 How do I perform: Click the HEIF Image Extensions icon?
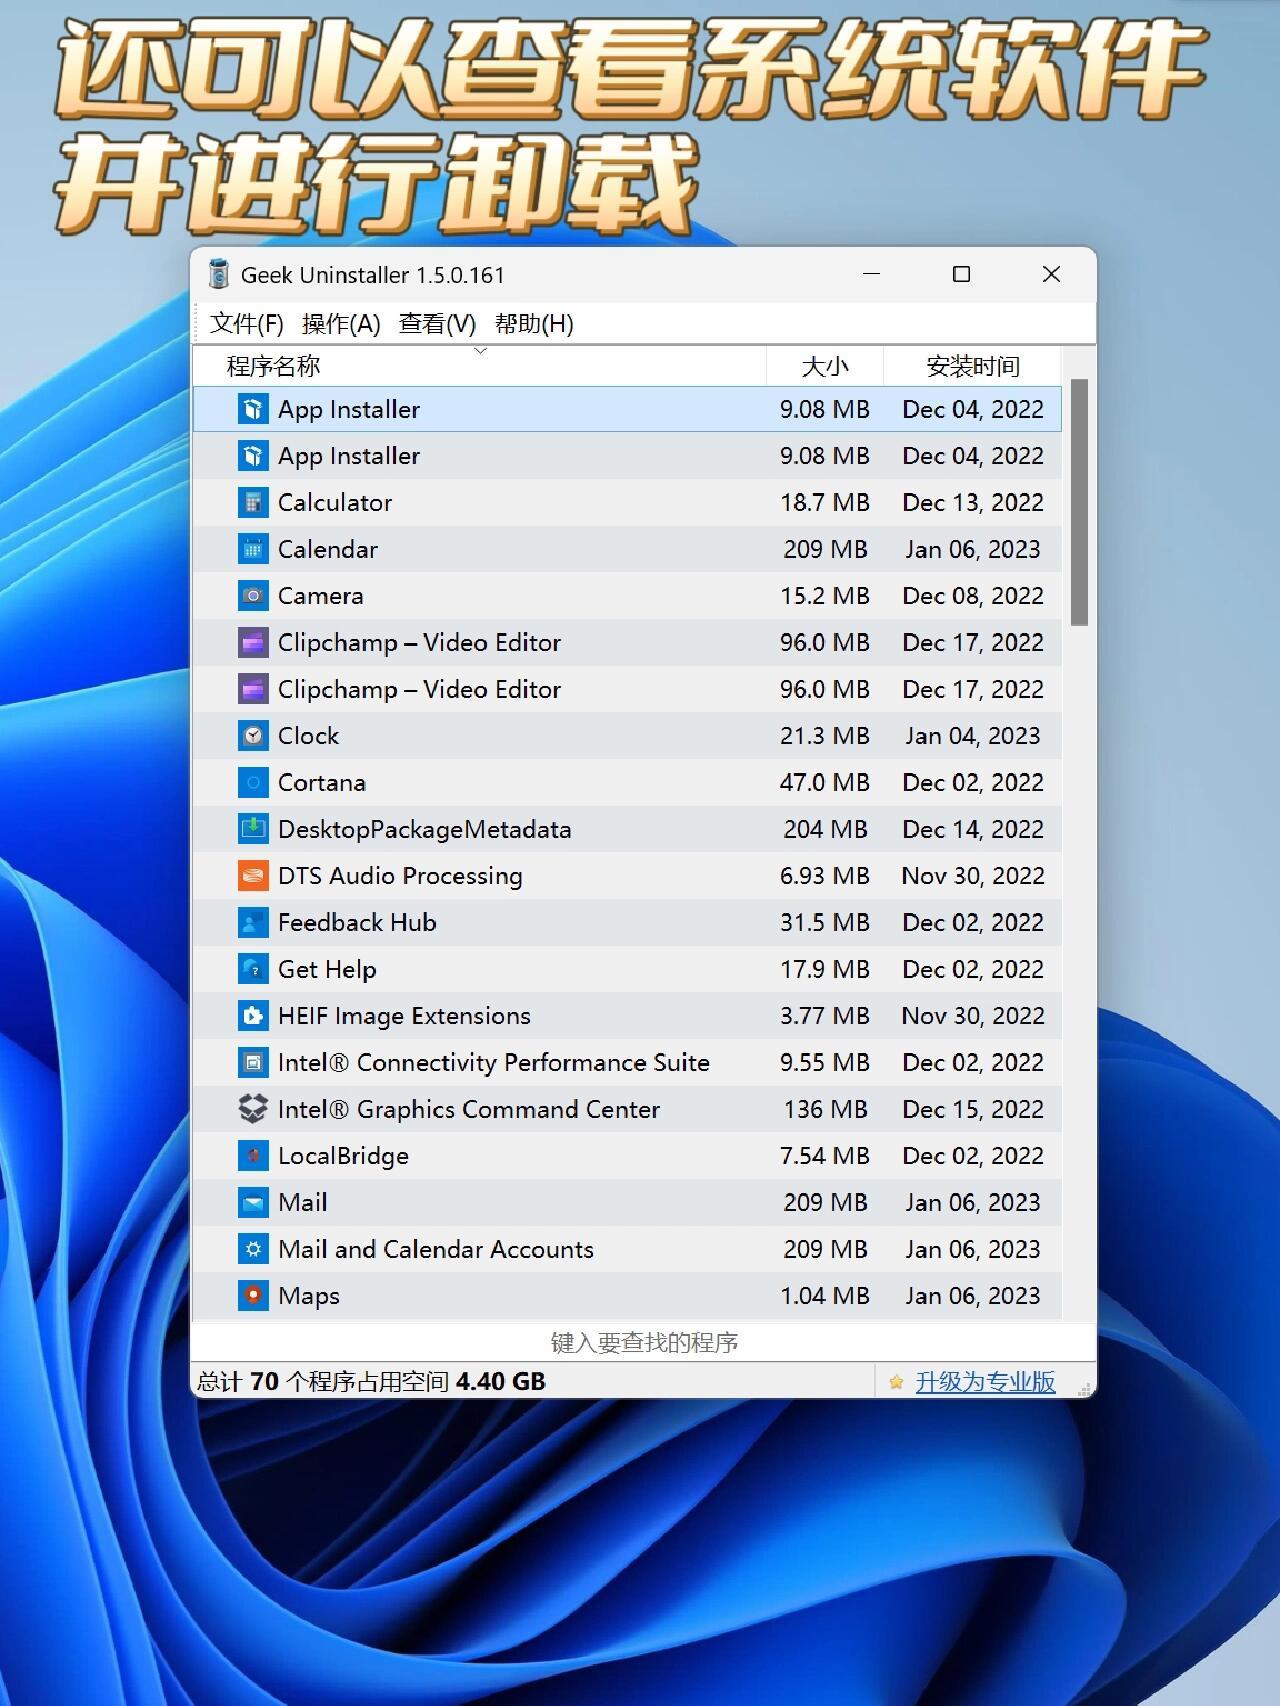coord(253,1016)
